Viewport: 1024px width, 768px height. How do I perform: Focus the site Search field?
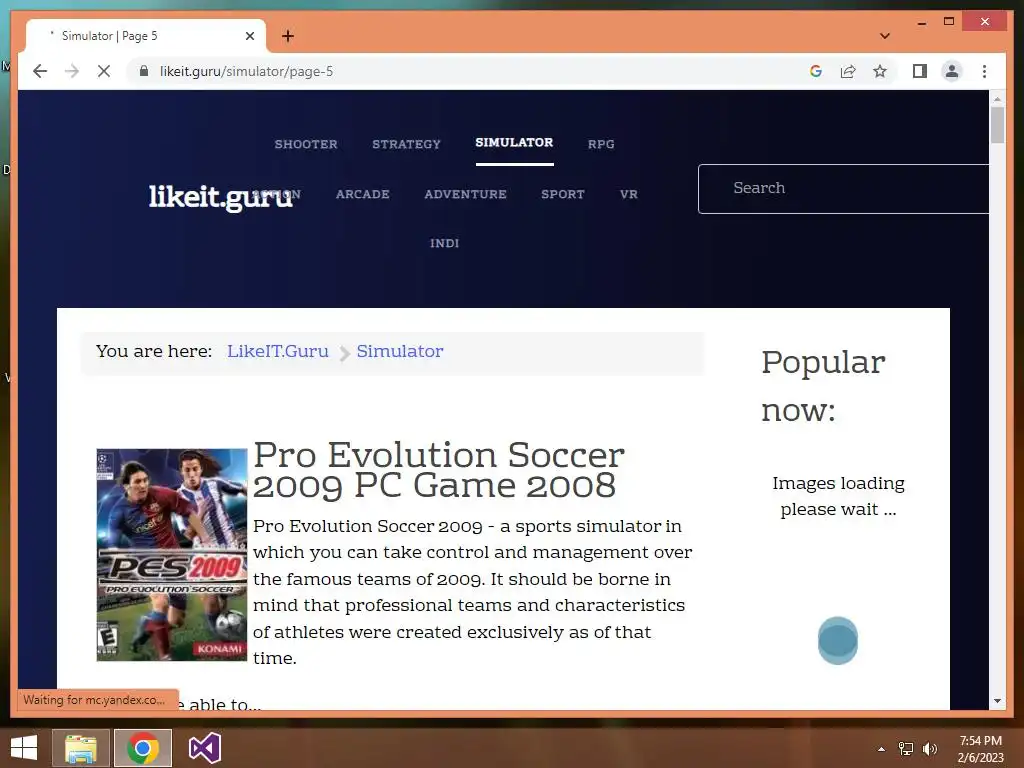point(843,189)
